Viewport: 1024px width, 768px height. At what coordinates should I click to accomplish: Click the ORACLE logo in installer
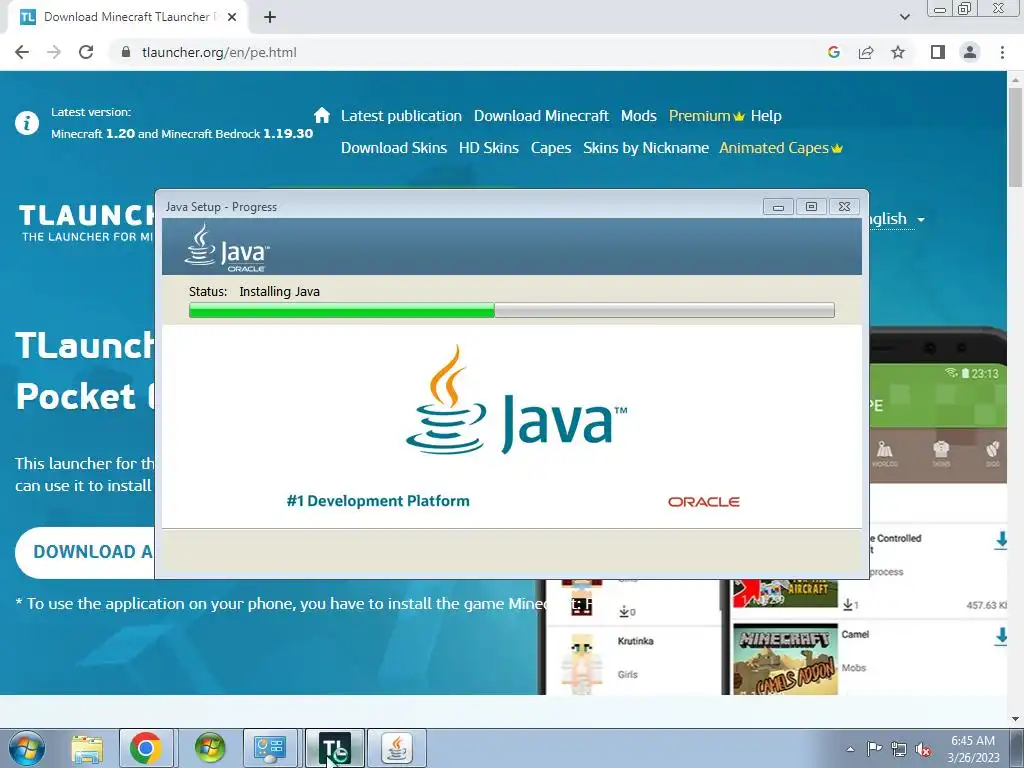(x=703, y=502)
